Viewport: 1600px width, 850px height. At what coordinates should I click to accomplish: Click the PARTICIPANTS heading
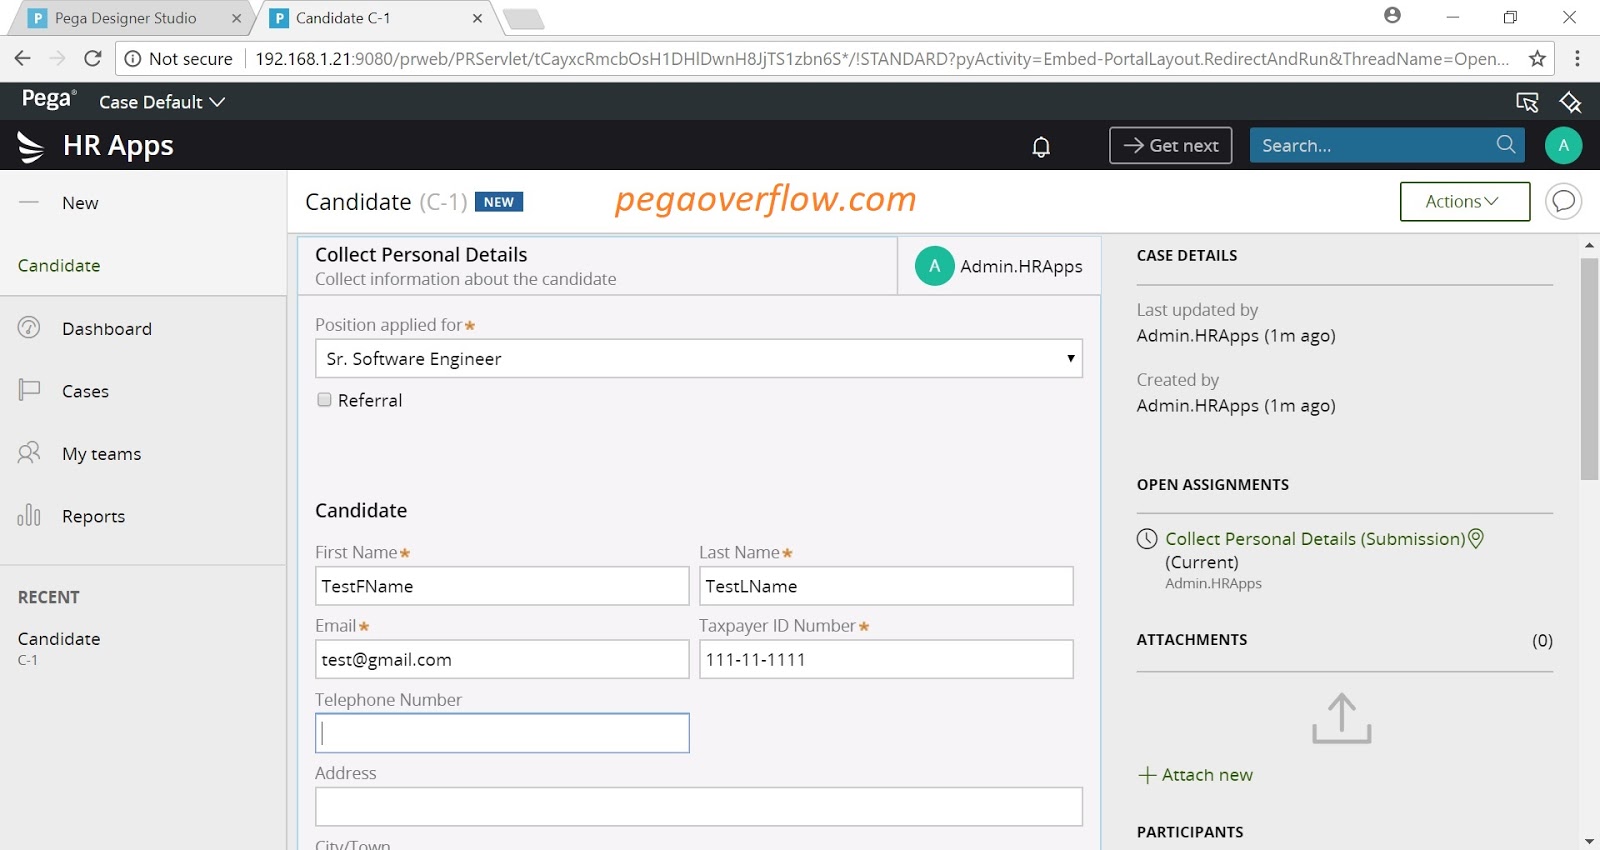pos(1190,832)
